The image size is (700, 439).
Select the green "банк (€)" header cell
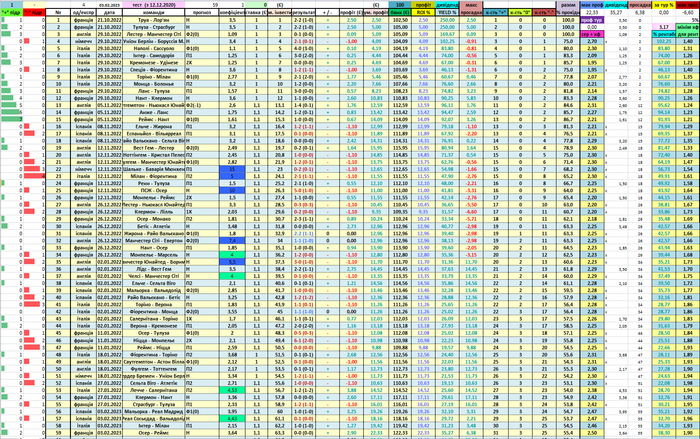[400, 13]
